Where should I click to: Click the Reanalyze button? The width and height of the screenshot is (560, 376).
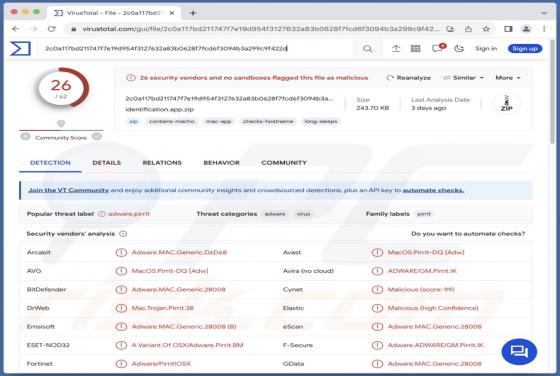[x=409, y=78]
